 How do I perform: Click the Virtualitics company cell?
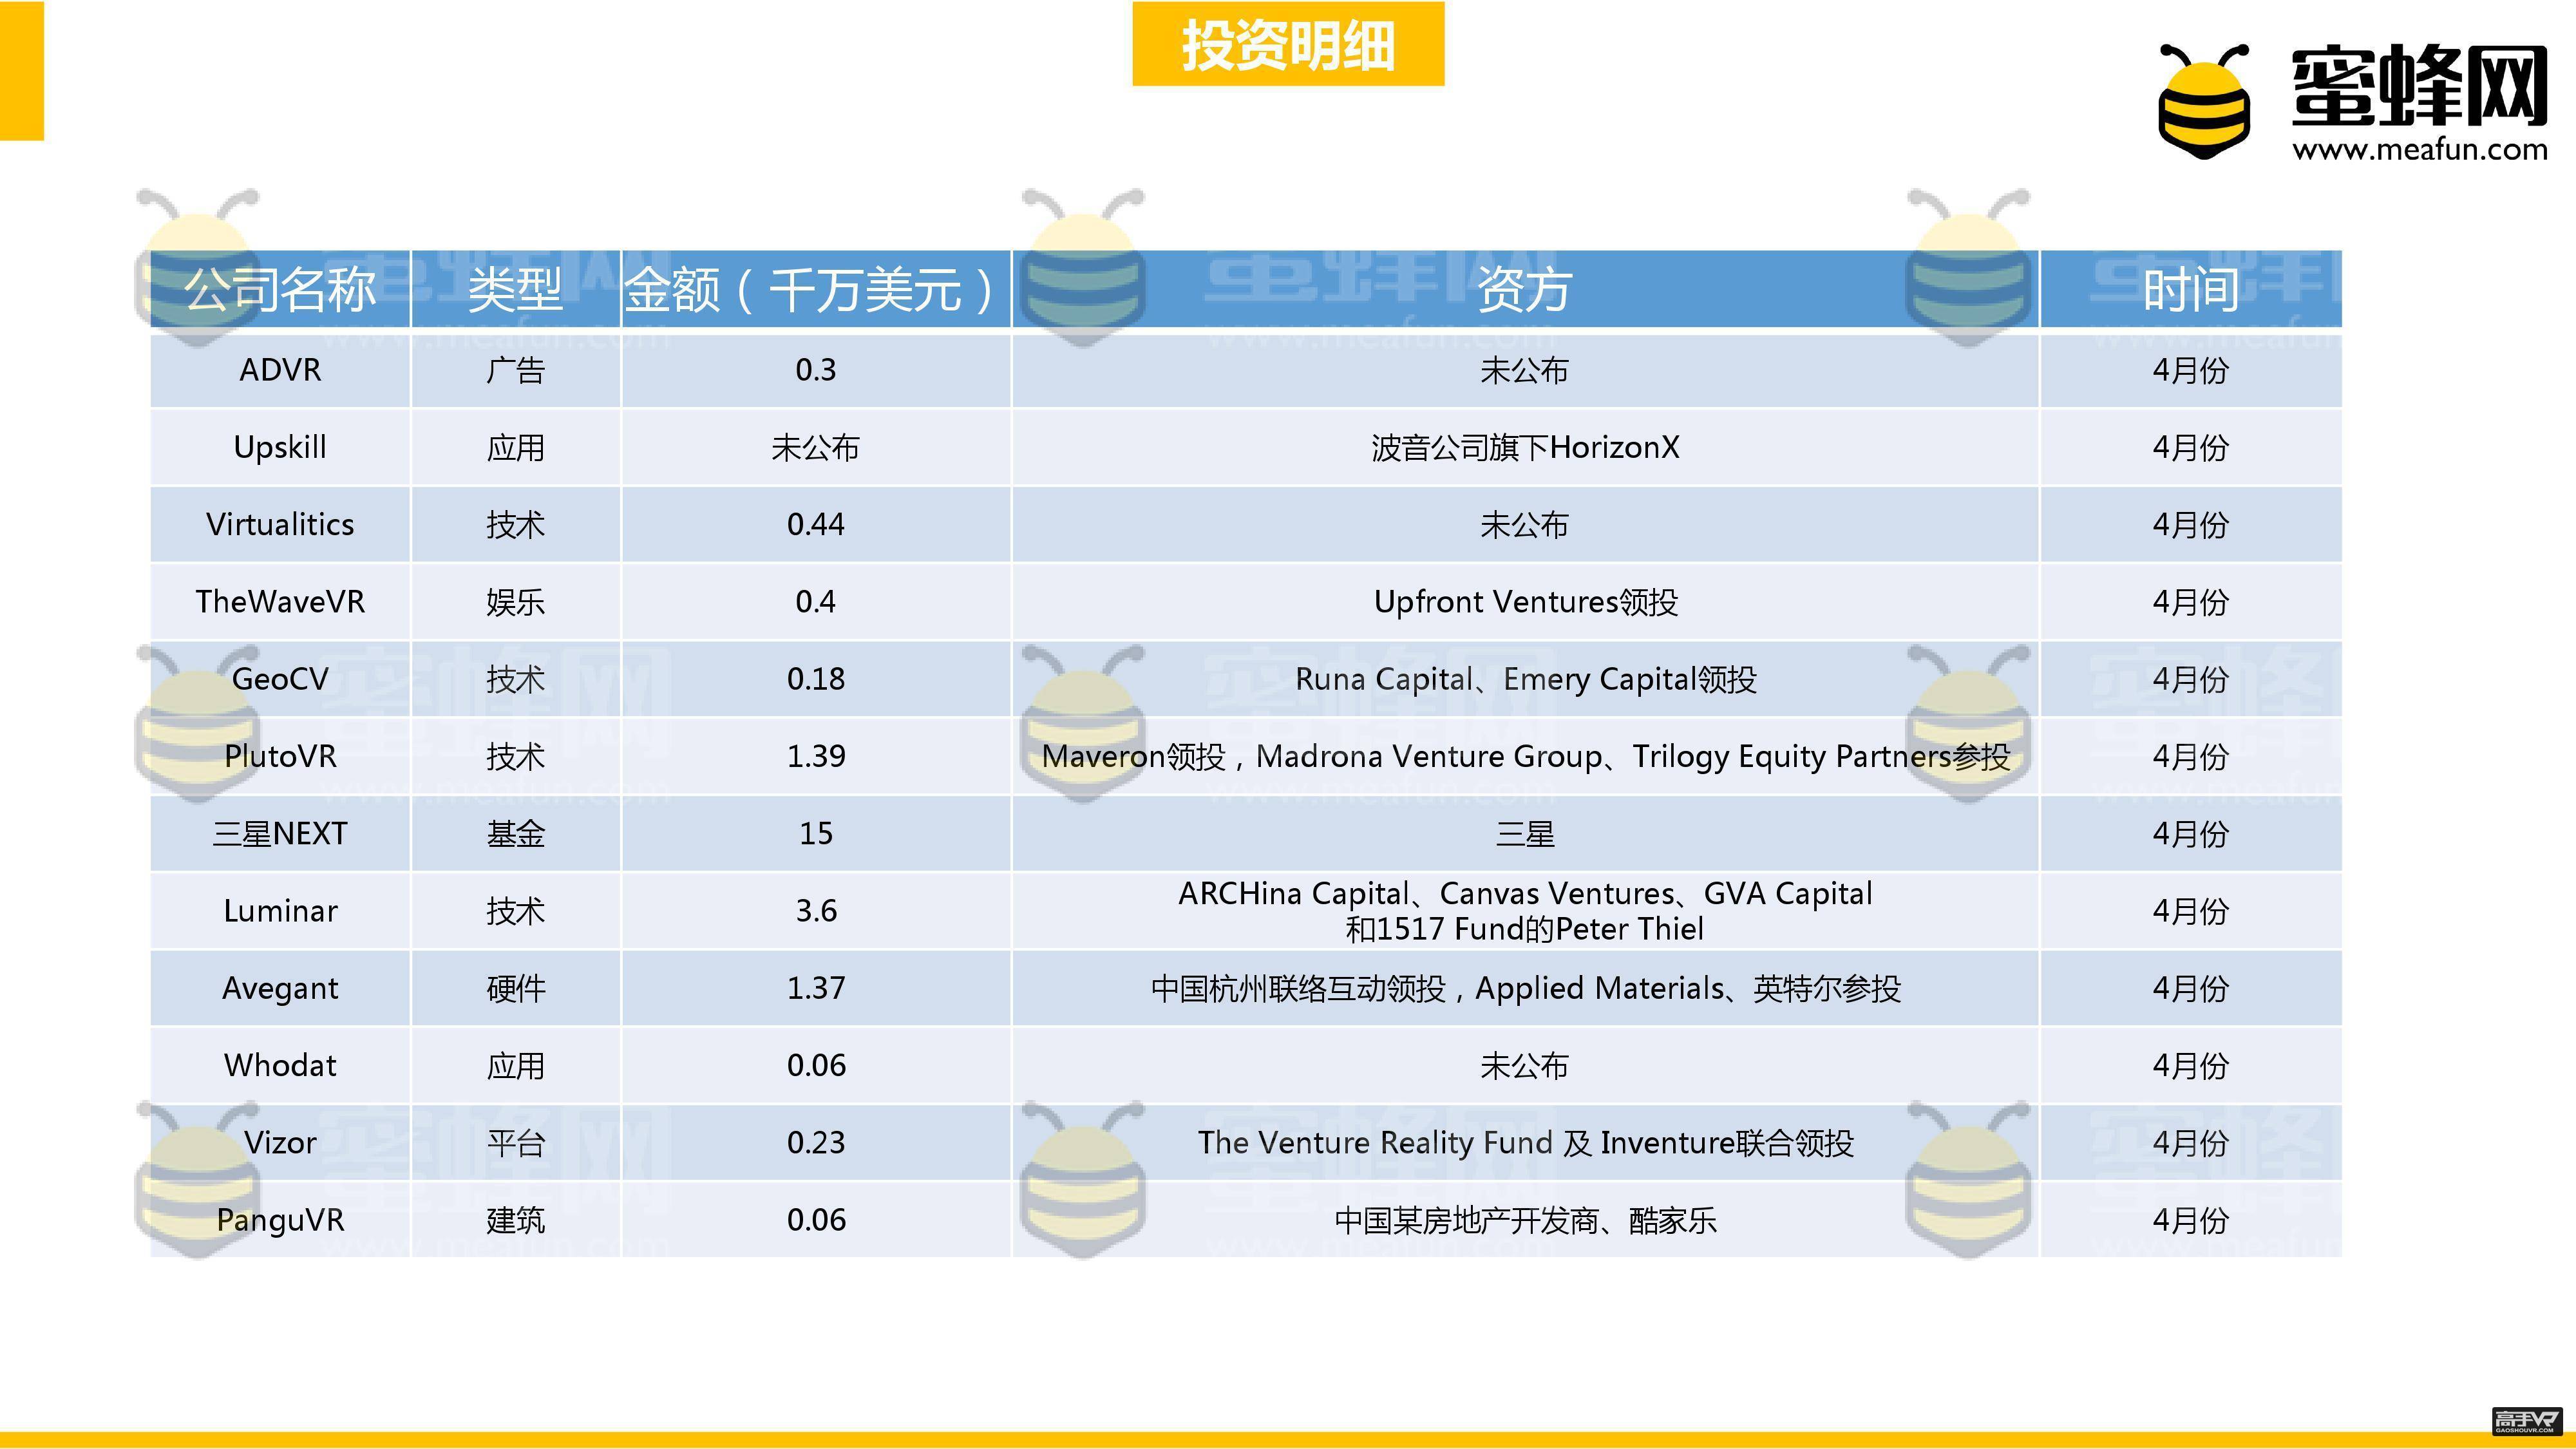coord(280,524)
